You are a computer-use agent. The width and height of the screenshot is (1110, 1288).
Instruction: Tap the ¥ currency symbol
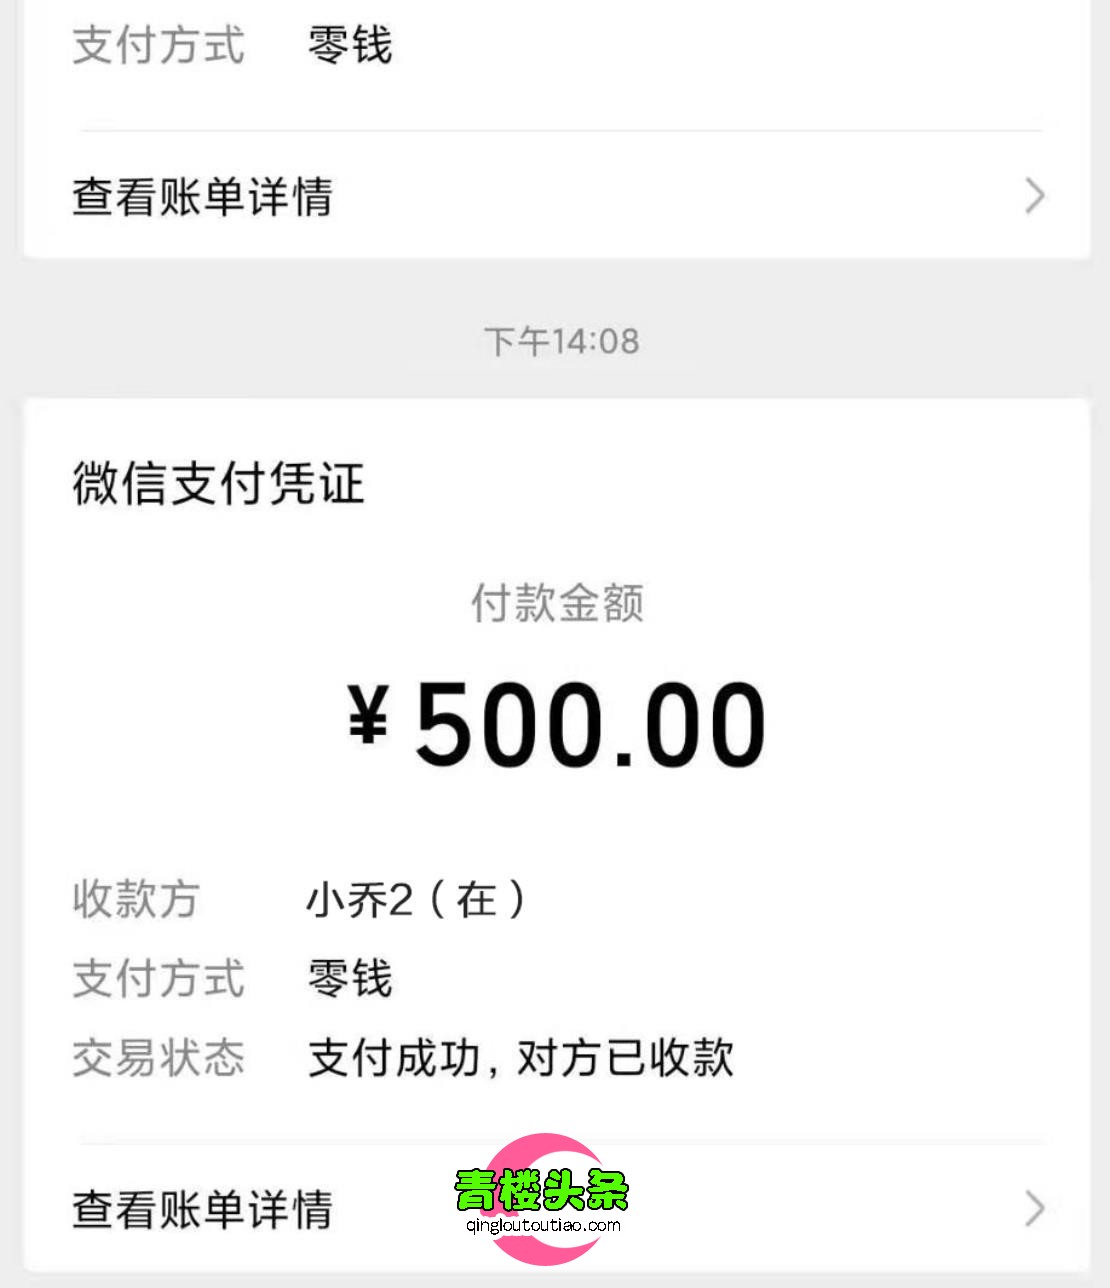(x=368, y=716)
